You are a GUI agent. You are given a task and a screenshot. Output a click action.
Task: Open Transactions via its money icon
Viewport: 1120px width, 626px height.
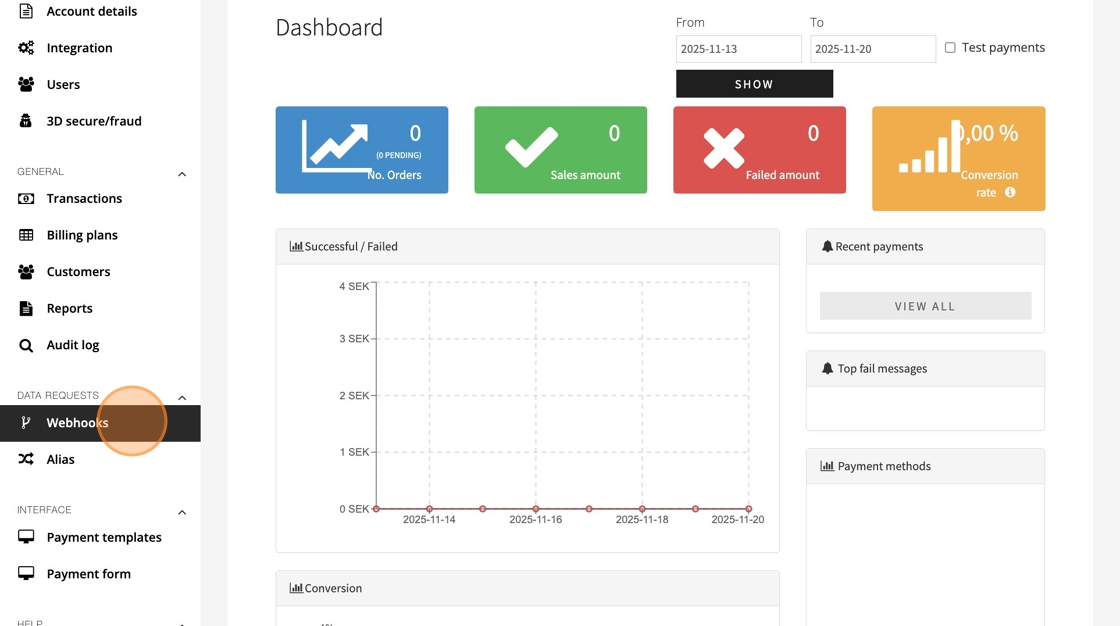[x=26, y=199]
